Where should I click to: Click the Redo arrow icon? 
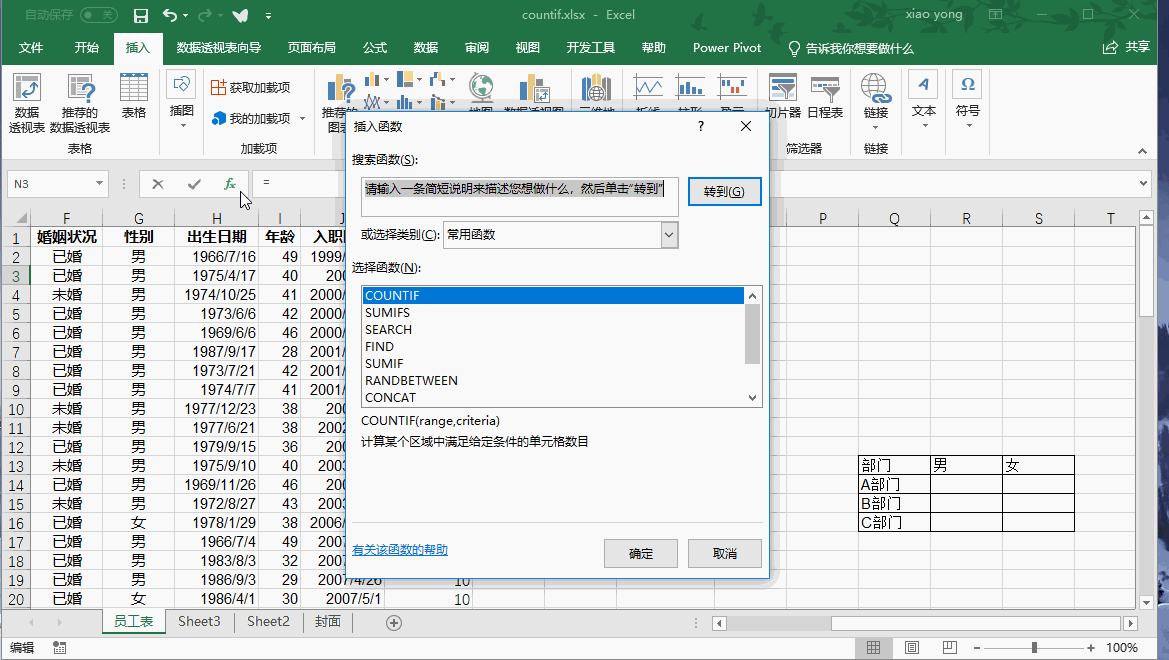point(205,15)
